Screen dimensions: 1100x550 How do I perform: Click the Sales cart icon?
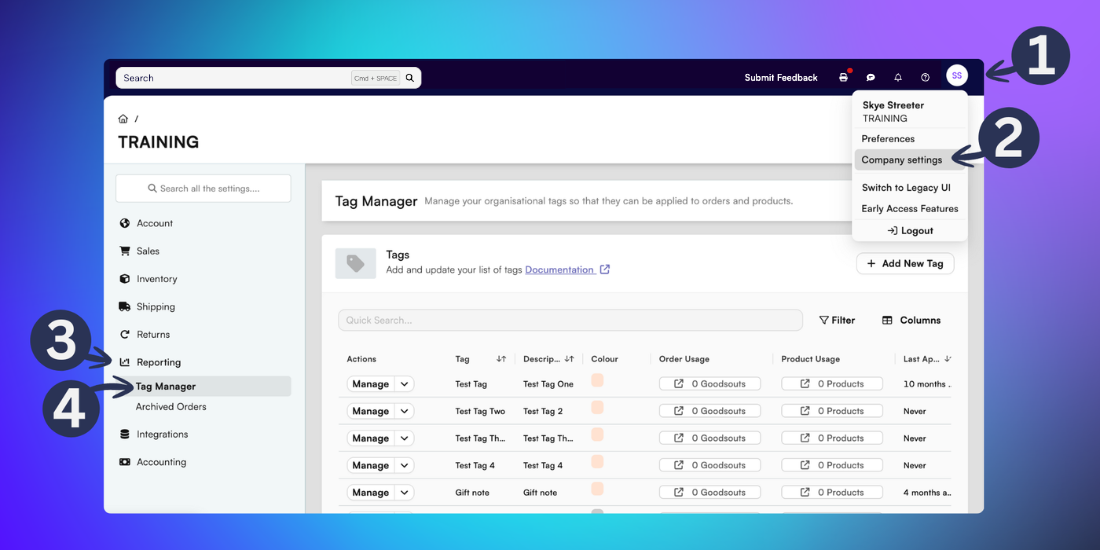[125, 250]
